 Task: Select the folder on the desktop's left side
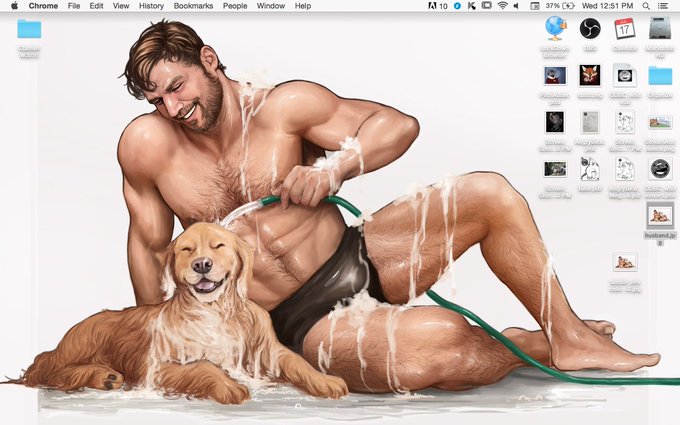[x=29, y=29]
